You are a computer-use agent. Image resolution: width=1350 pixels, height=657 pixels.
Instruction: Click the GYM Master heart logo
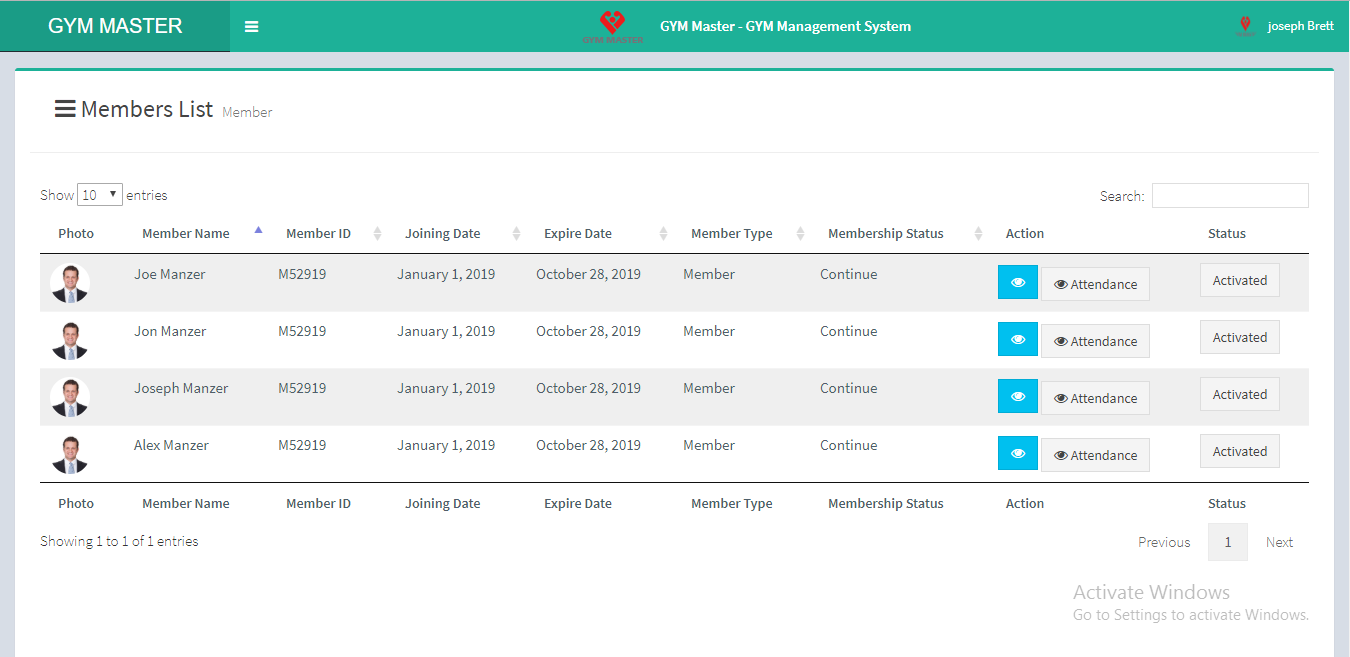coord(612,26)
